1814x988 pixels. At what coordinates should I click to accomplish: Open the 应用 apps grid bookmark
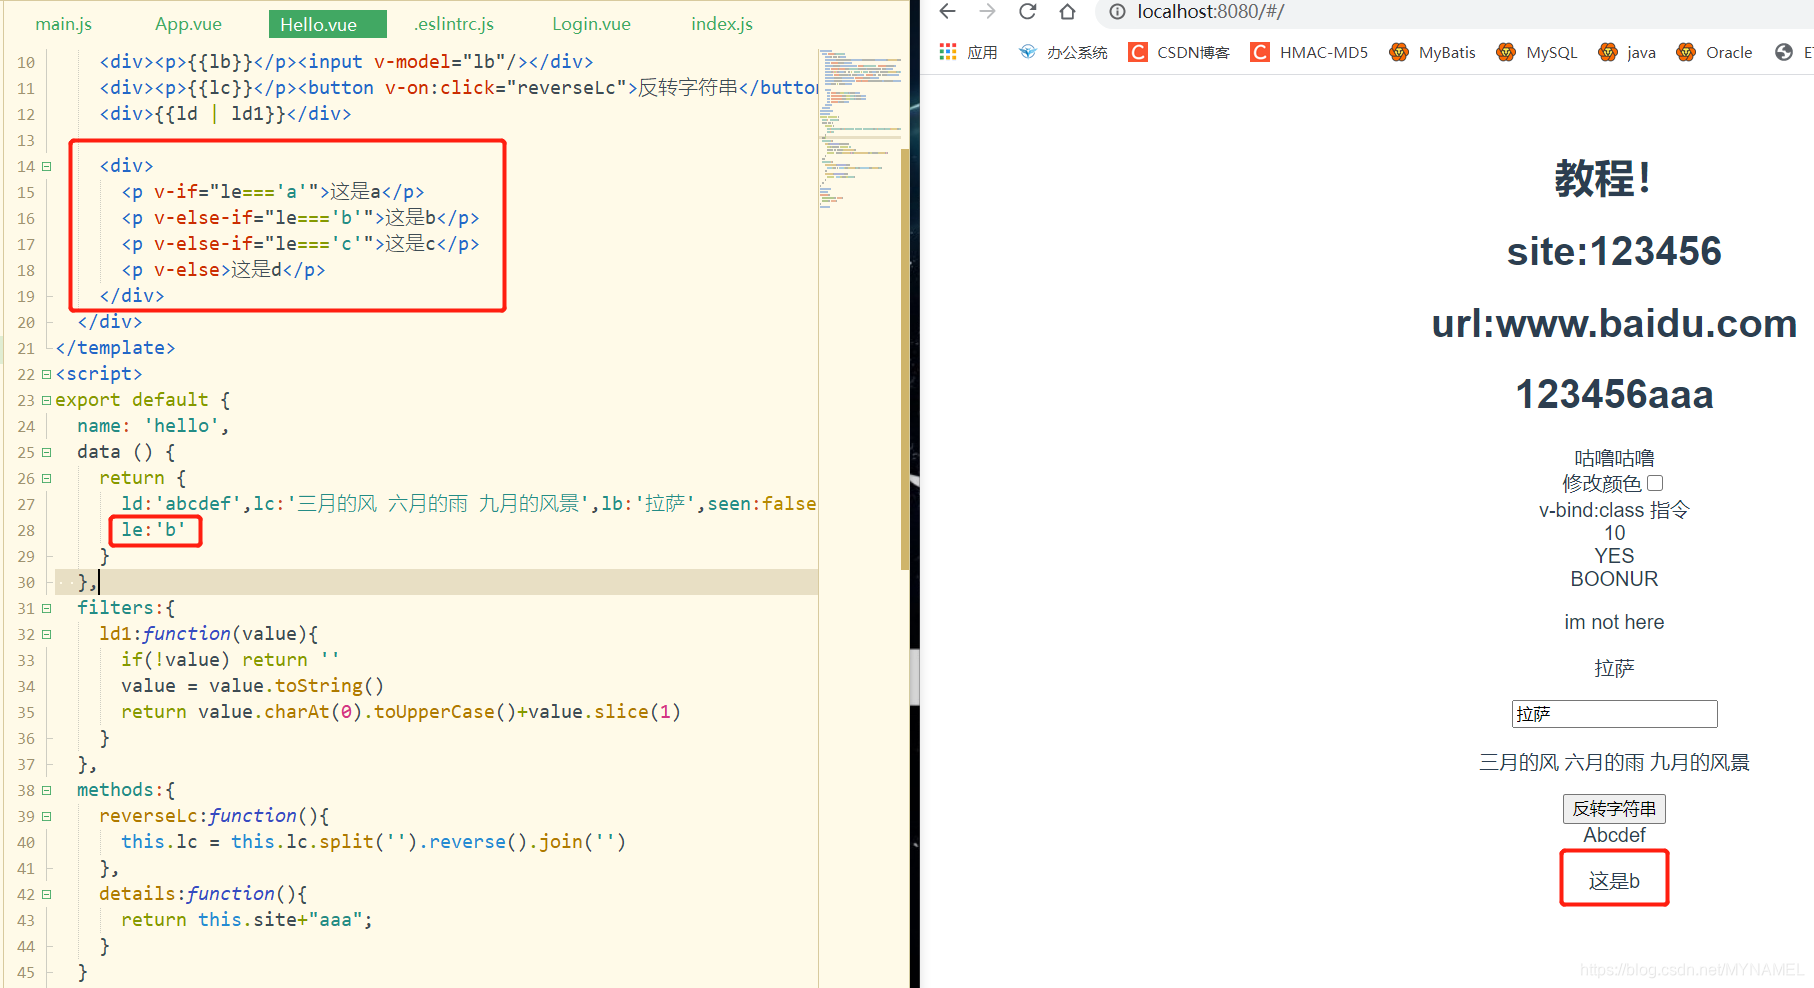point(968,52)
